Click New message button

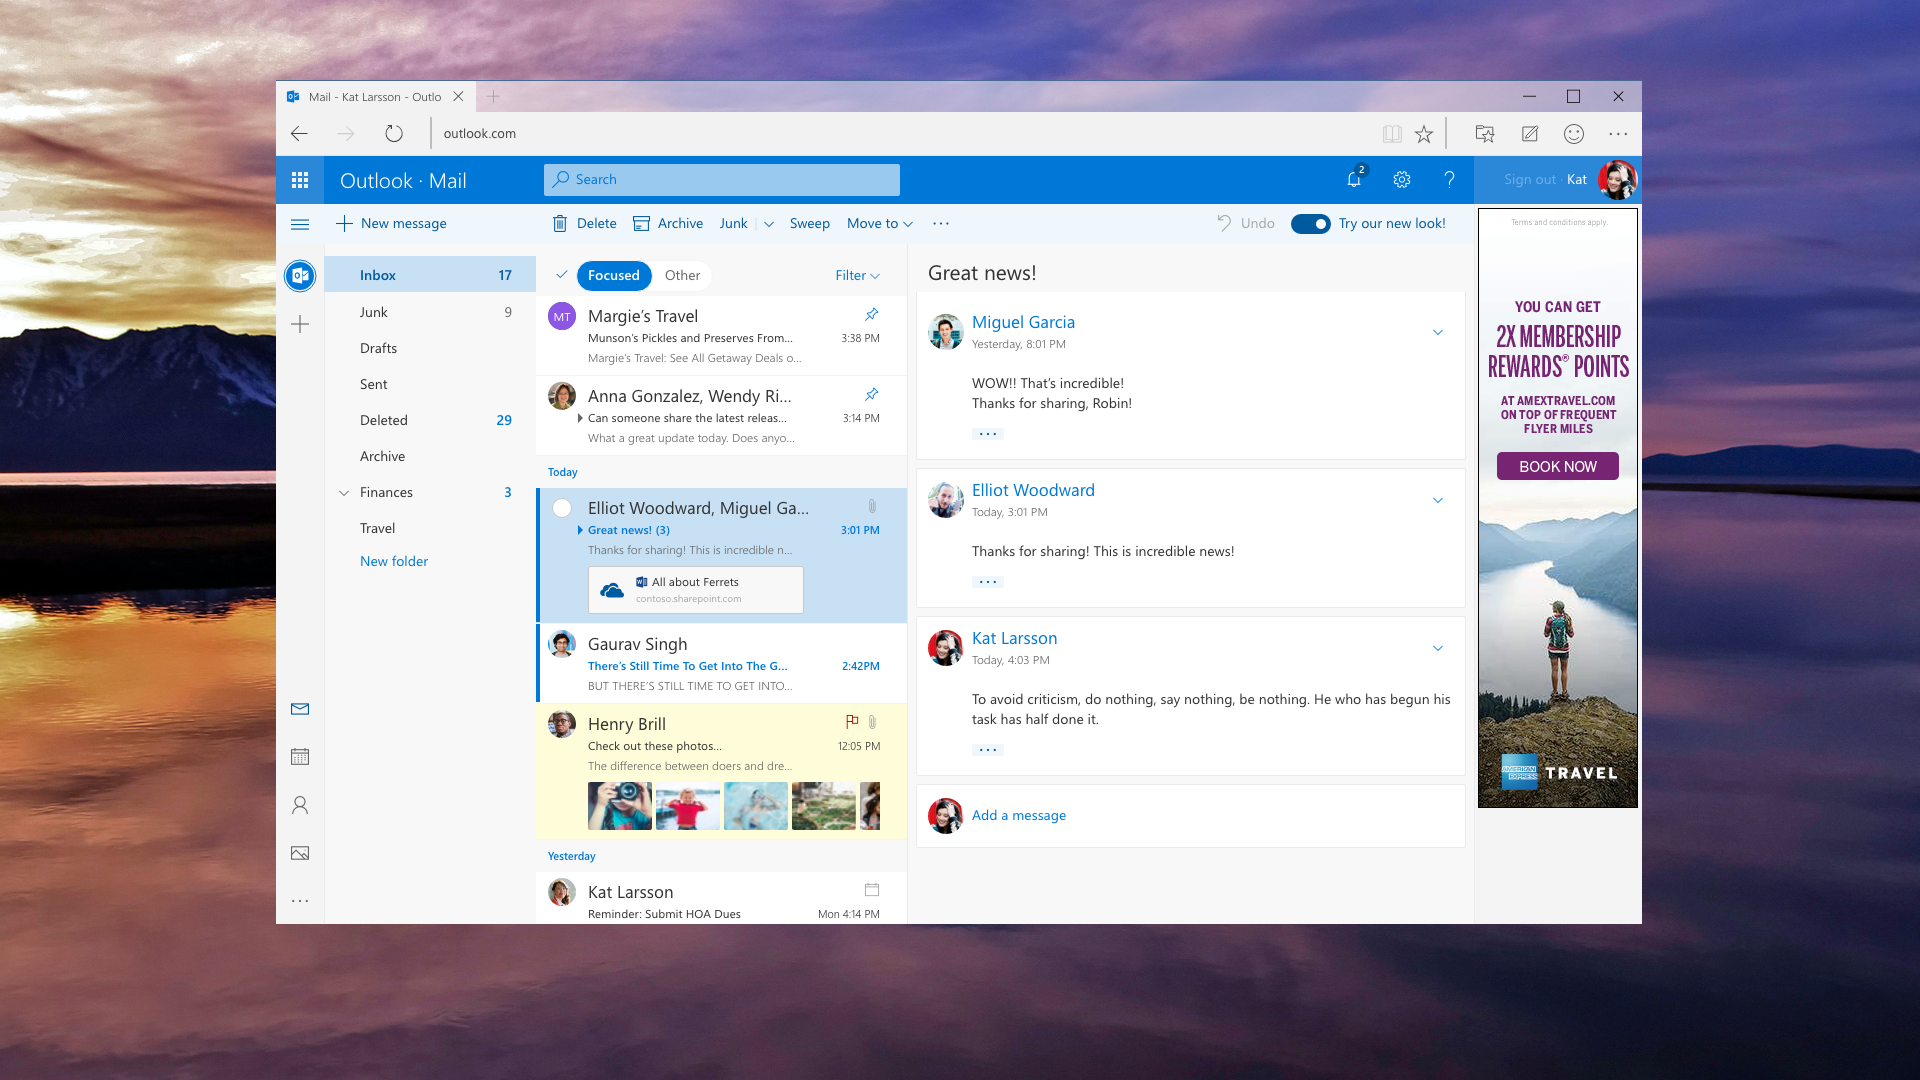point(391,224)
